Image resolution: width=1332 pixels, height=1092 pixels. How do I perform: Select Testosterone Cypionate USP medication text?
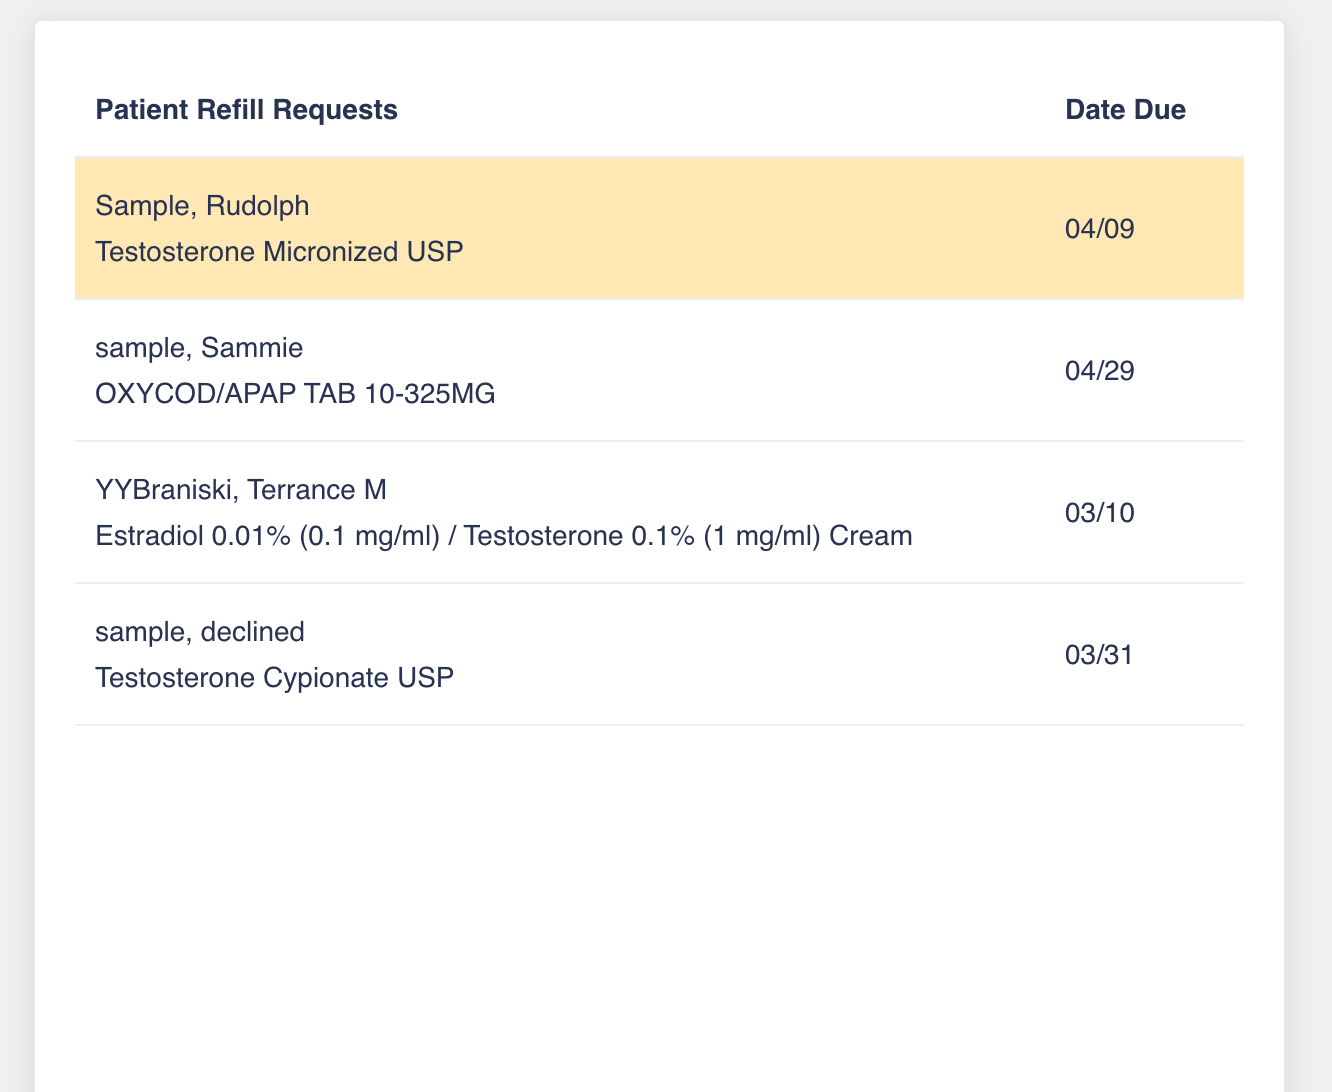click(x=274, y=678)
